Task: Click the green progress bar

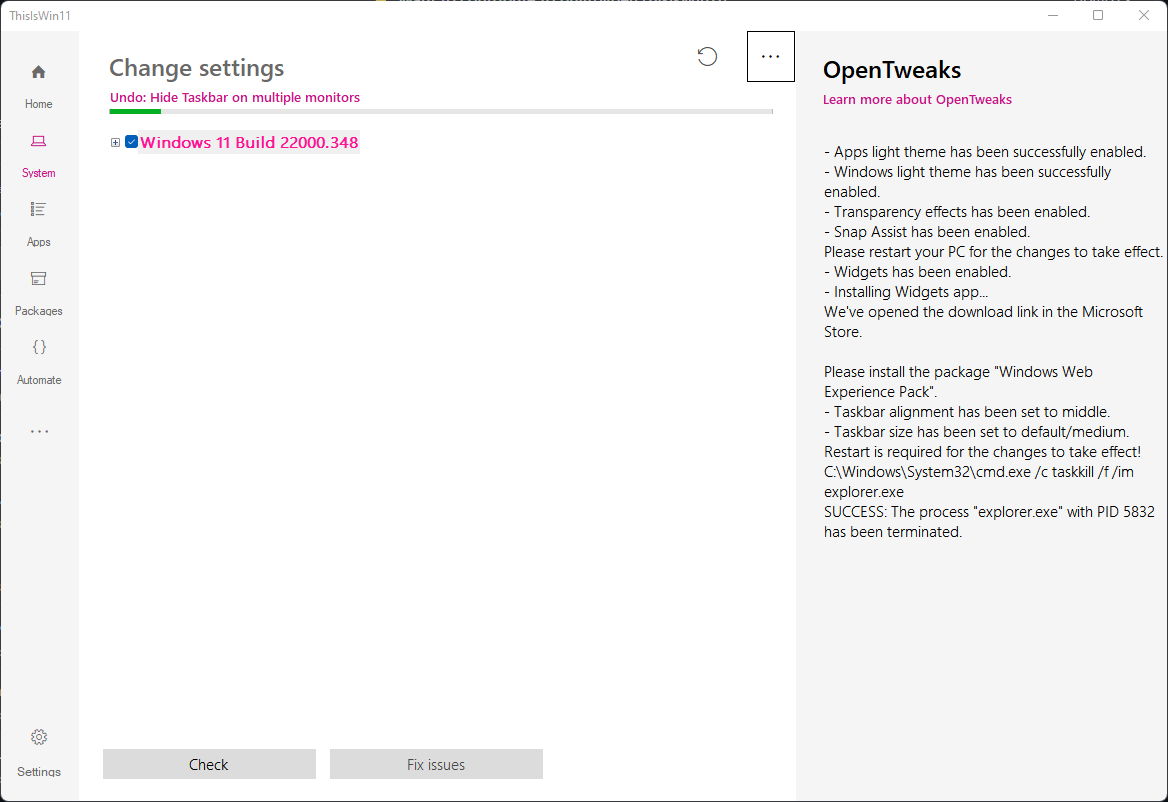Action: point(134,112)
